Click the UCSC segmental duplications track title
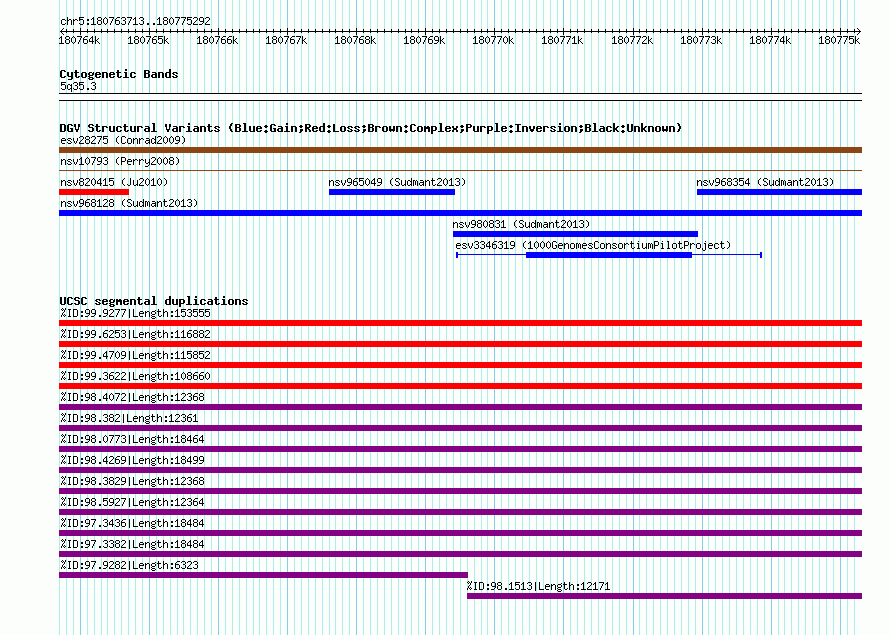Screen dimensions: 890x635 pos(154,301)
